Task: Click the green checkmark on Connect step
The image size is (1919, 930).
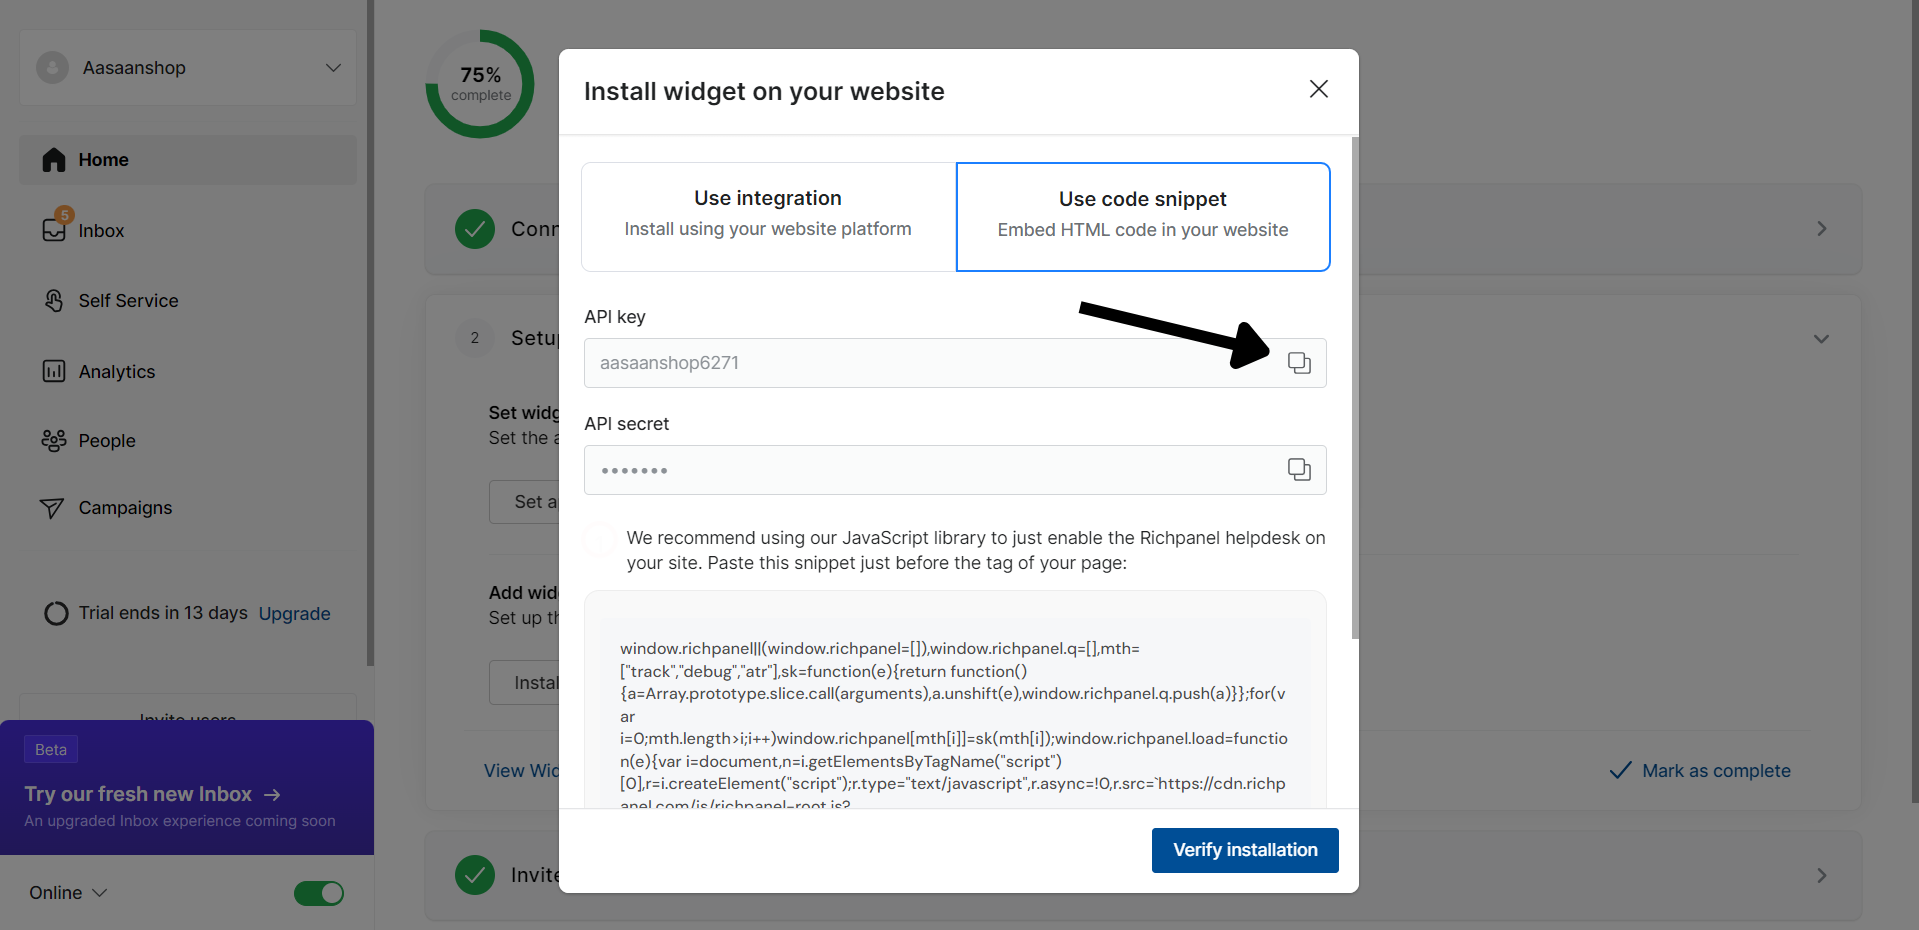Action: [x=475, y=229]
